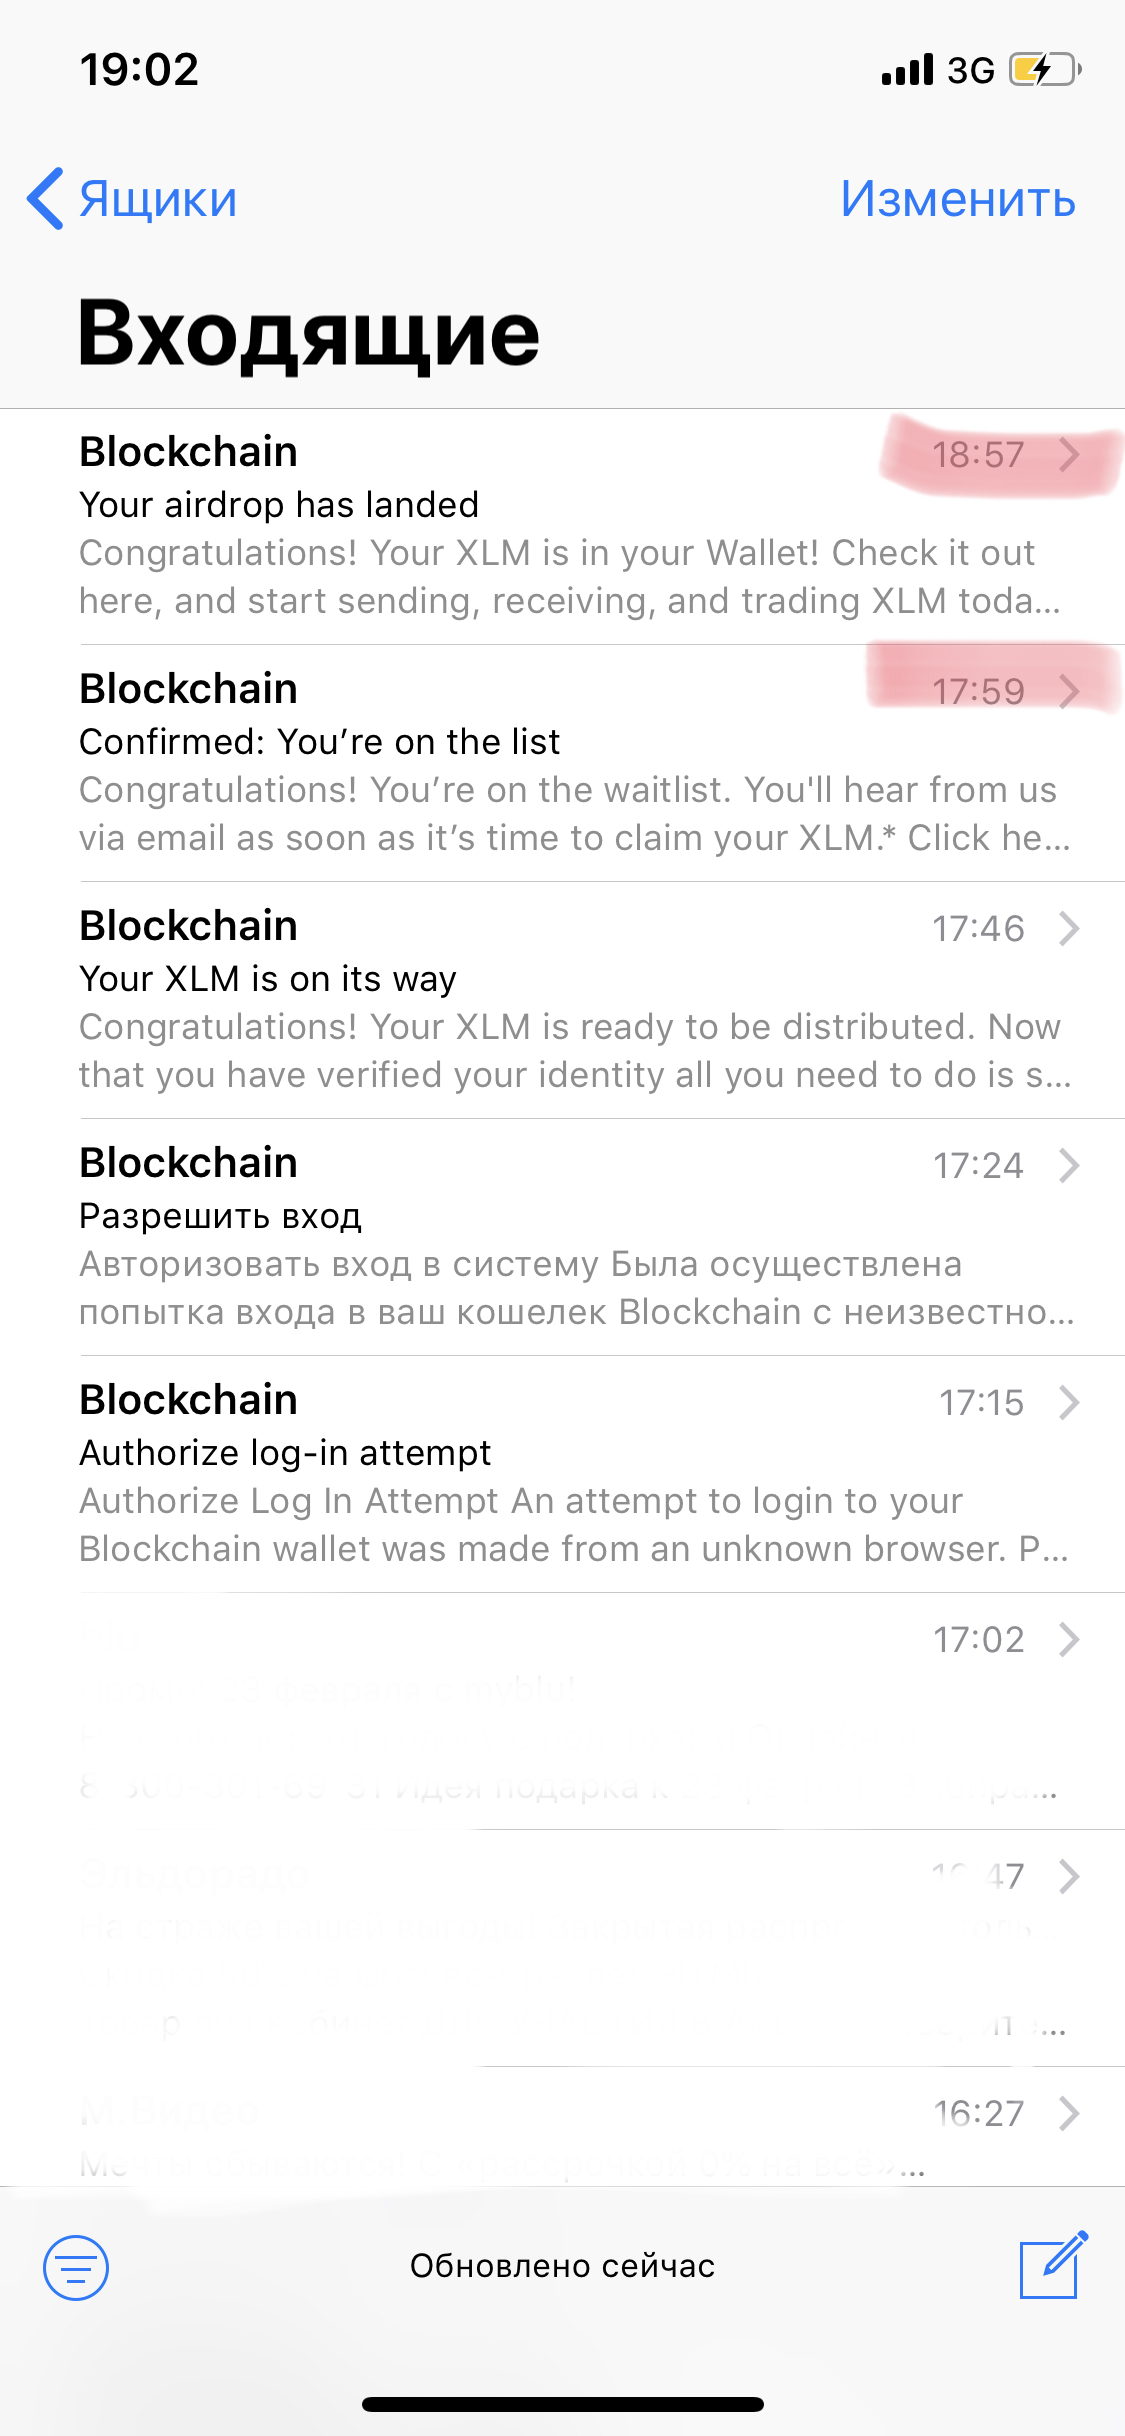The height and width of the screenshot is (2436, 1125).
Task: Open the 17:24 email chevron
Action: pos(1069,1165)
